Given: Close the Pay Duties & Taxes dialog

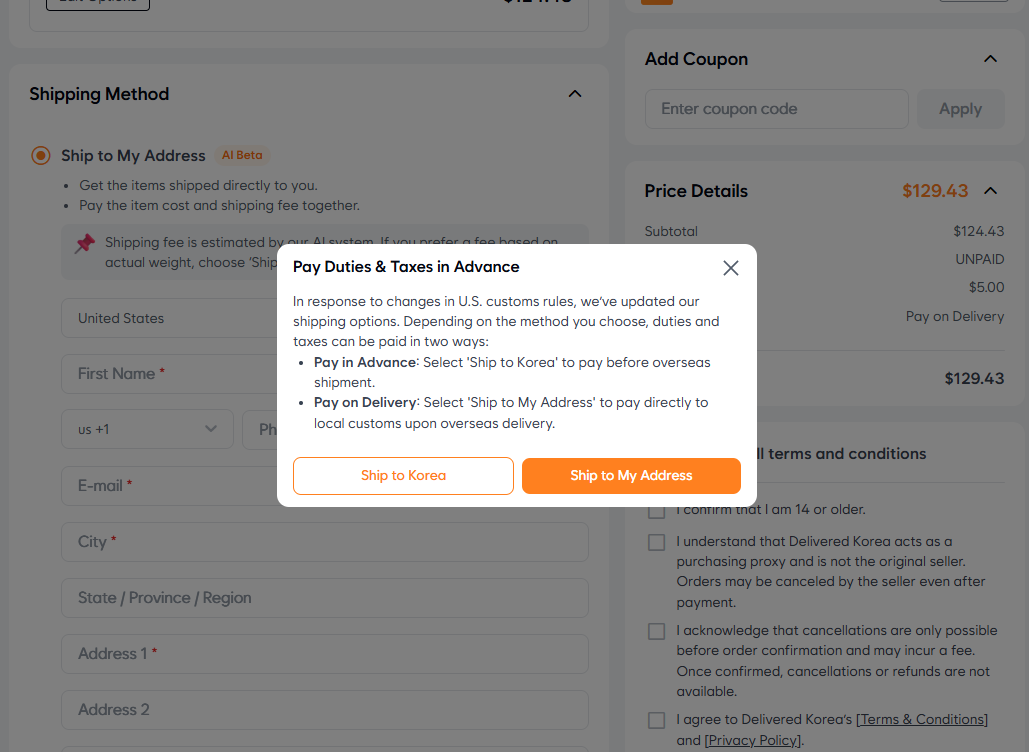Looking at the screenshot, I should coord(731,268).
